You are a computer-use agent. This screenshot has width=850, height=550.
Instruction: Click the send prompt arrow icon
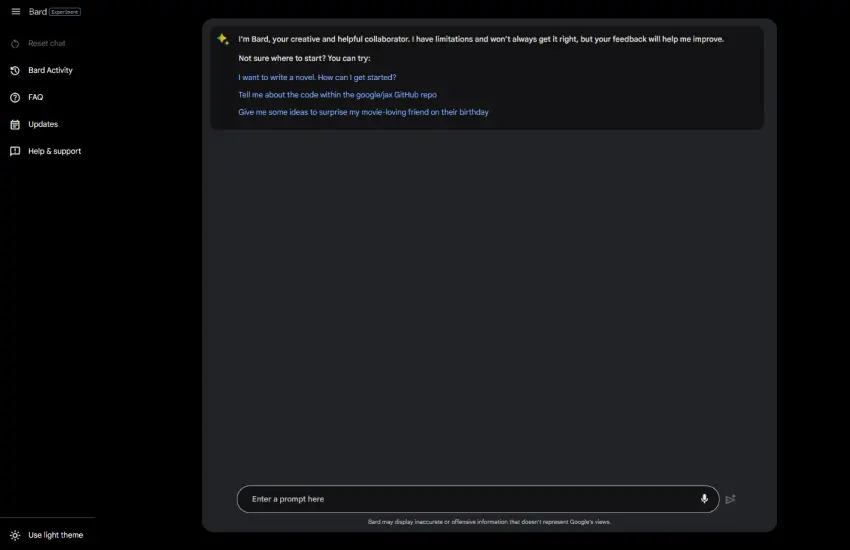(731, 499)
